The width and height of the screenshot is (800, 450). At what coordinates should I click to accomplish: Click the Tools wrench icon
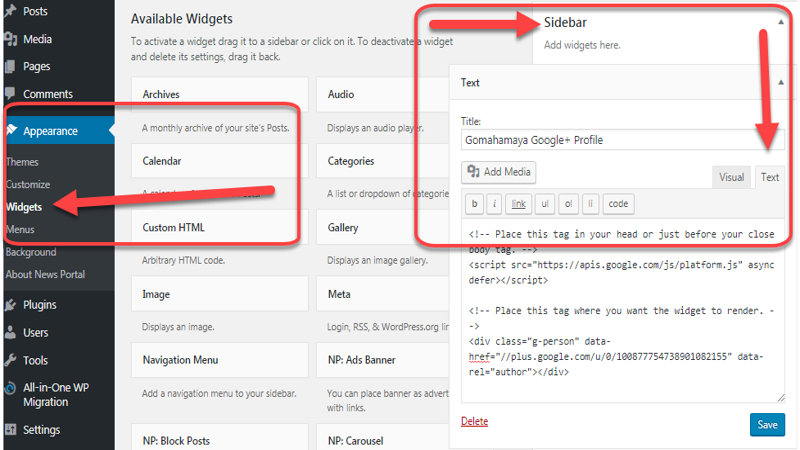click(10, 360)
